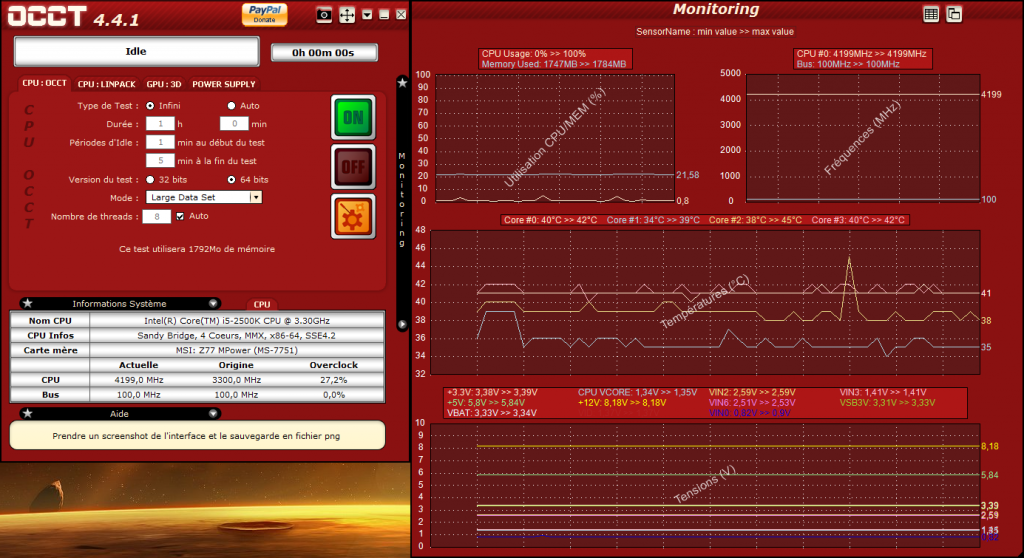The height and width of the screenshot is (558, 1024).
Task: Click the idle minutes at test start field
Action: [x=160, y=142]
